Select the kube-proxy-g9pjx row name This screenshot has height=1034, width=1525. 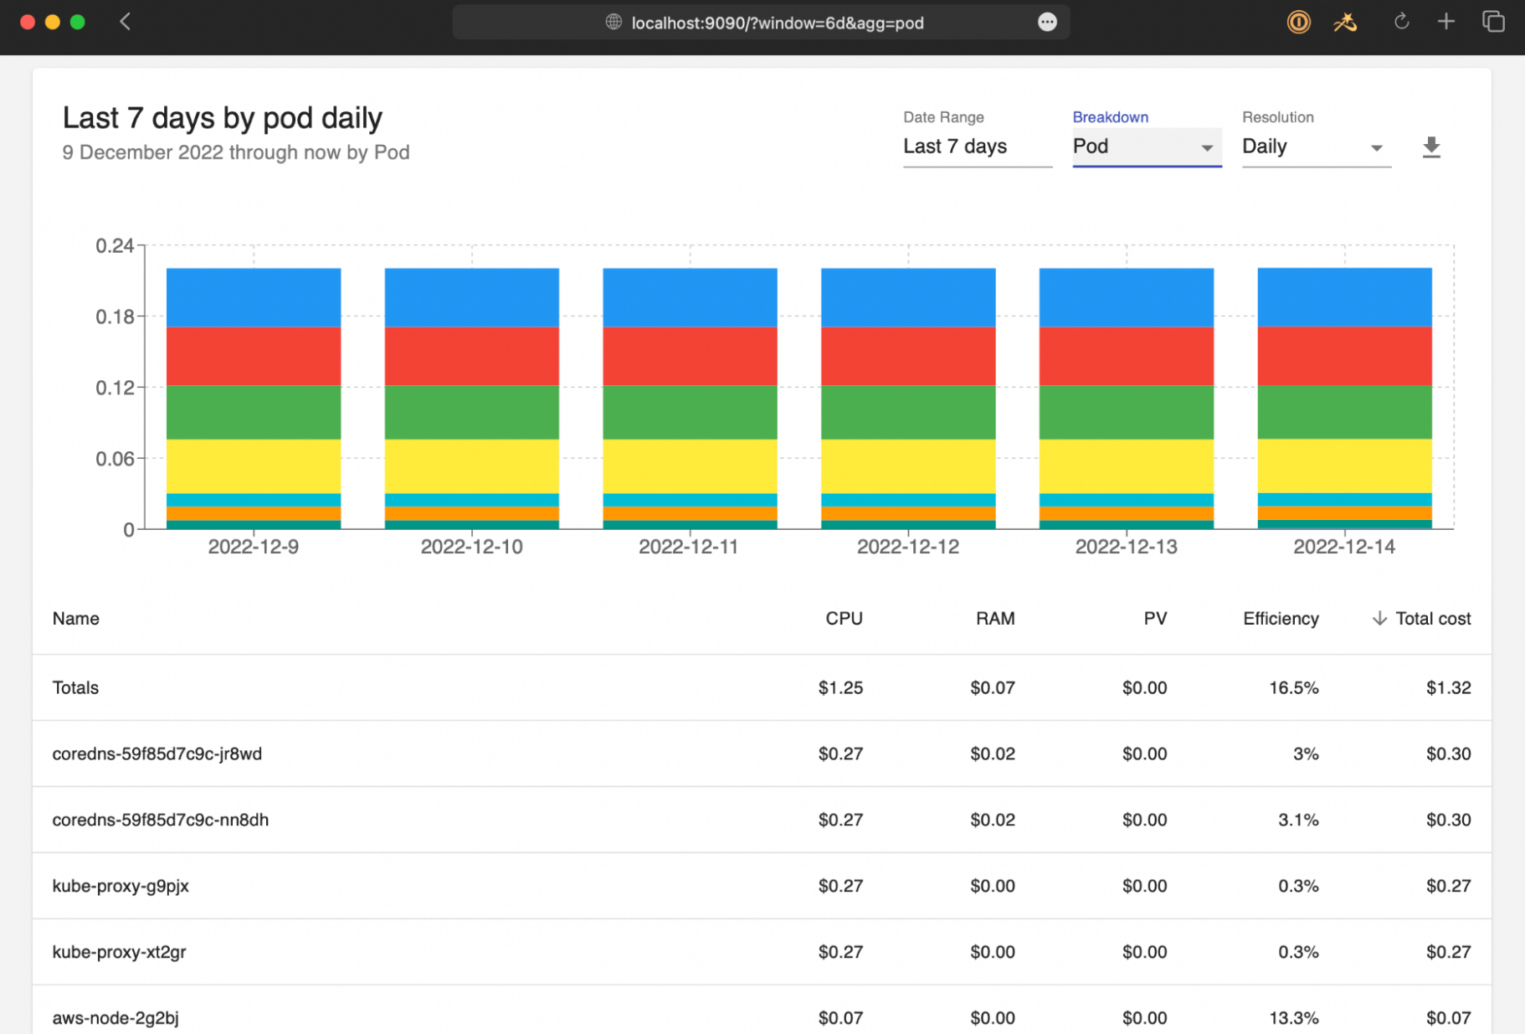pyautogui.click(x=120, y=885)
